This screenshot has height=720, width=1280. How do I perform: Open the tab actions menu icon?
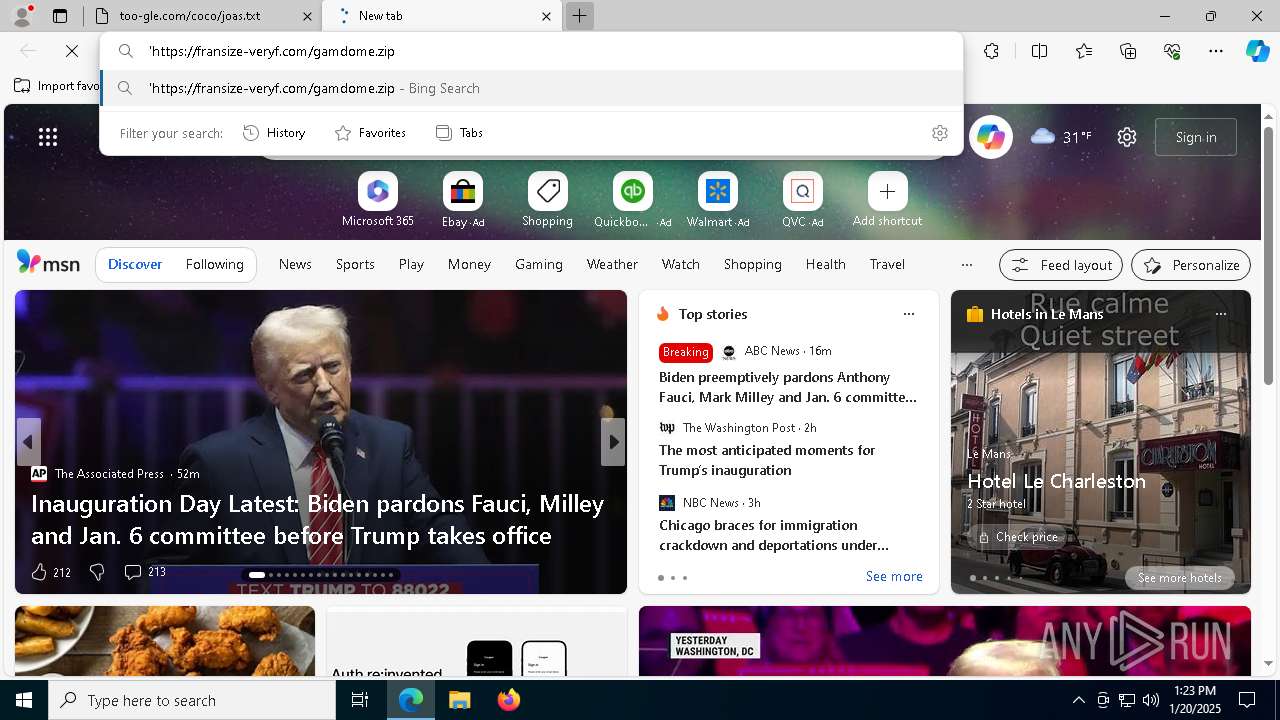click(60, 16)
